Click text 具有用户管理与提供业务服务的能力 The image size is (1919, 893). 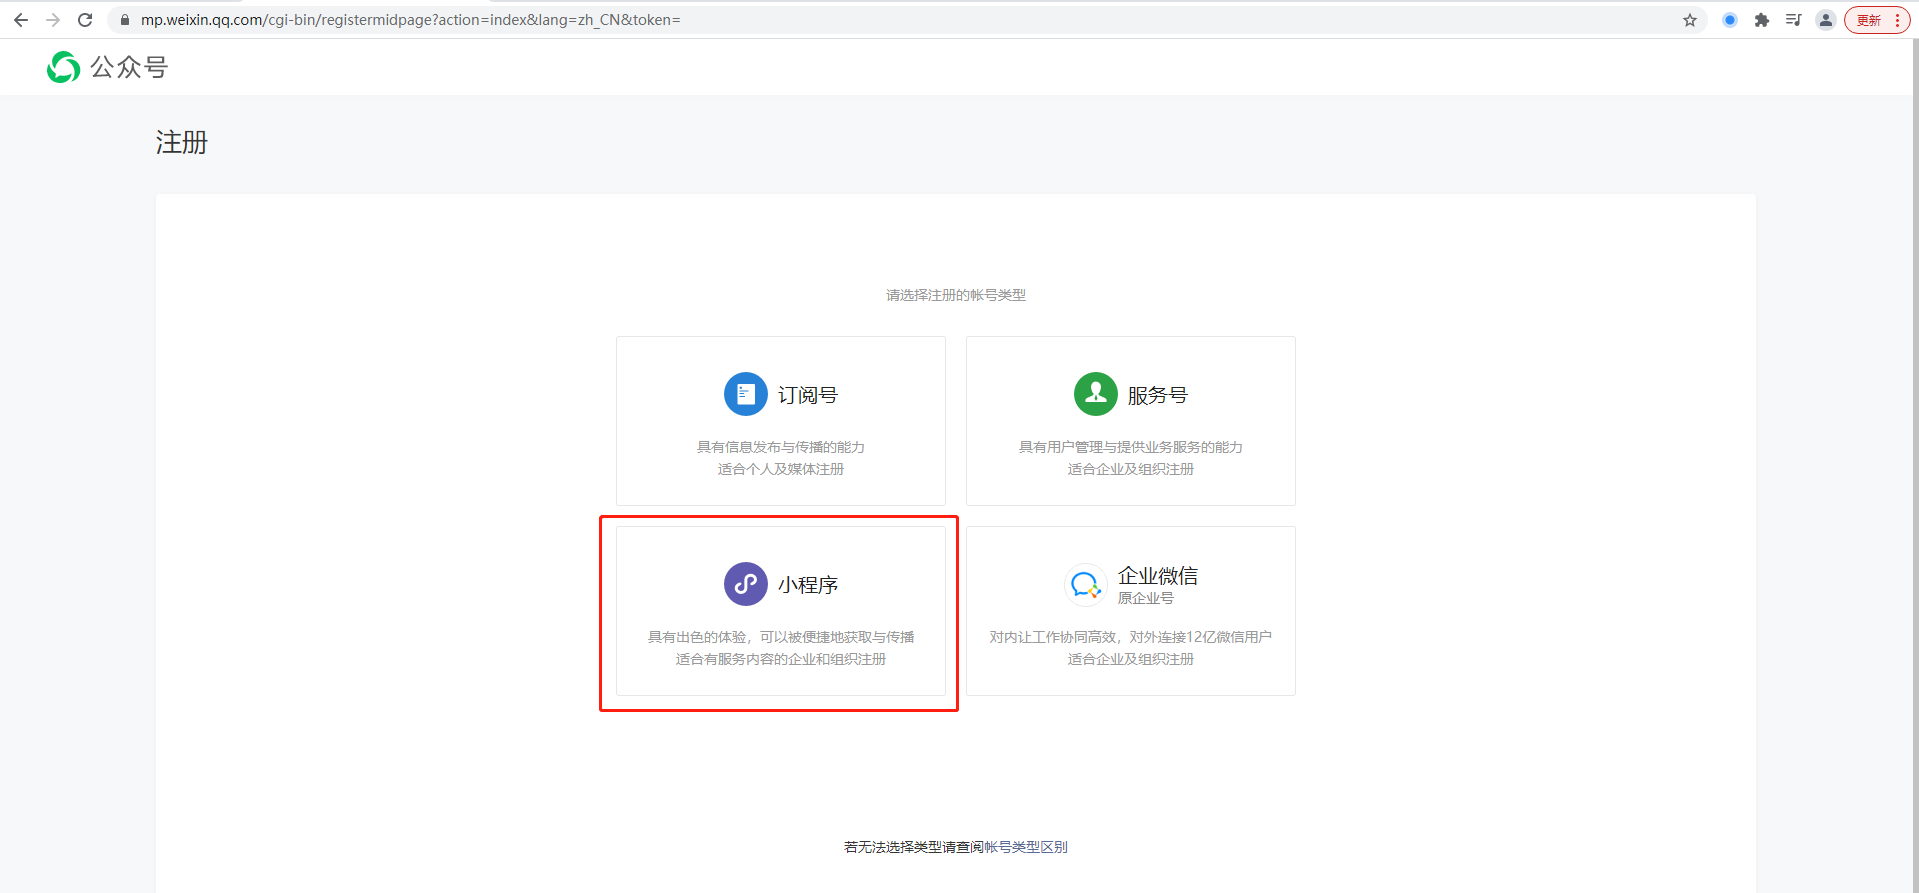[x=1131, y=447]
